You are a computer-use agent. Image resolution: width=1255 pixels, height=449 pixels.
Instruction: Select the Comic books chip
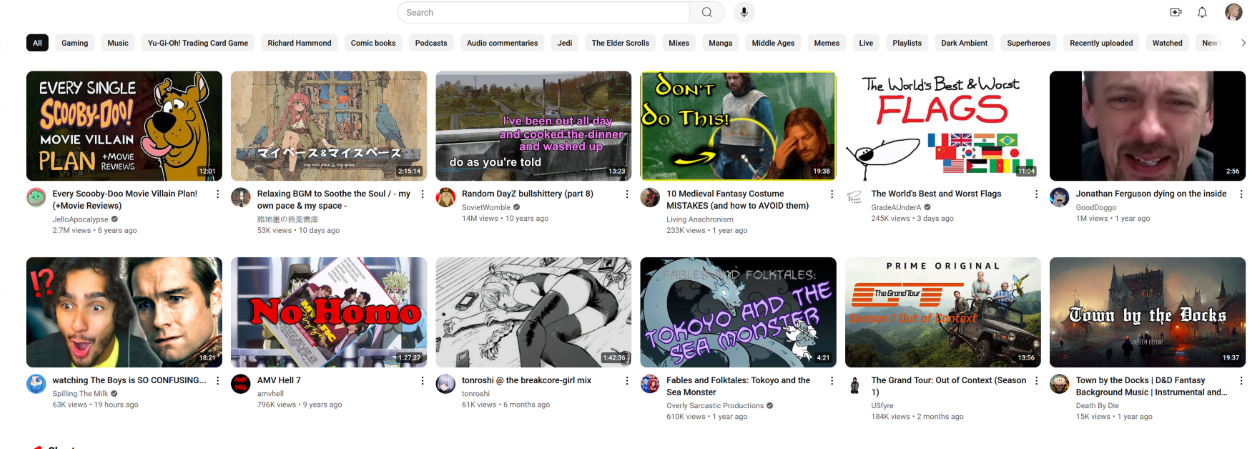(x=373, y=43)
